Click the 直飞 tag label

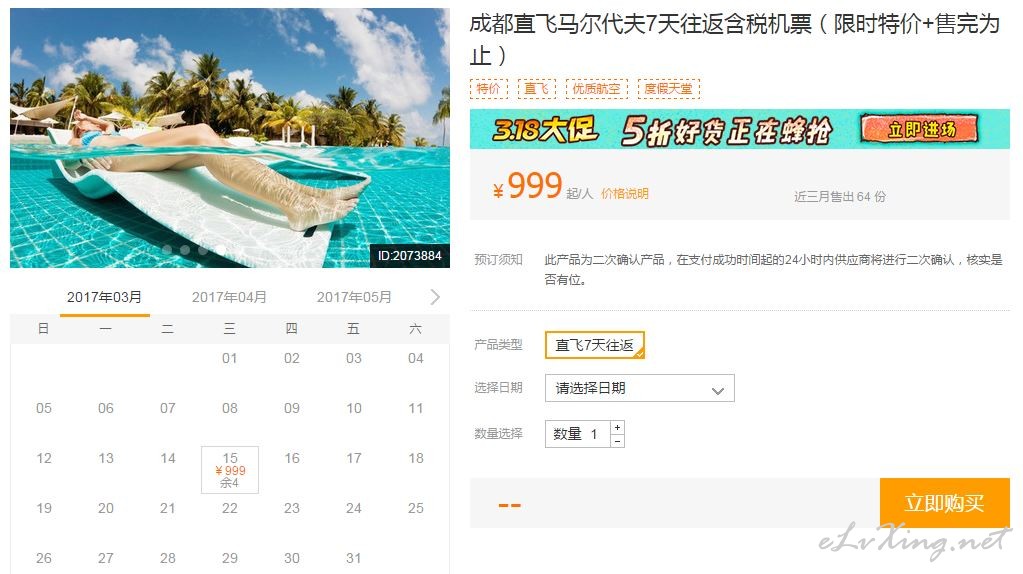click(536, 89)
